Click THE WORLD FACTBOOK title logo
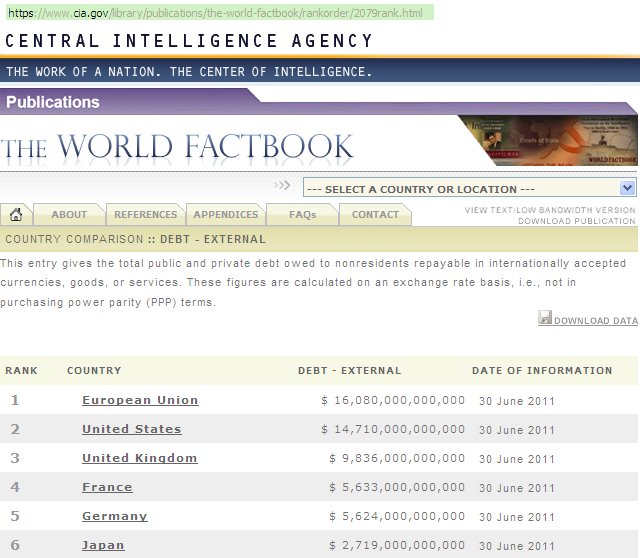Screen dimensions: 640x558 pyautogui.click(x=176, y=146)
